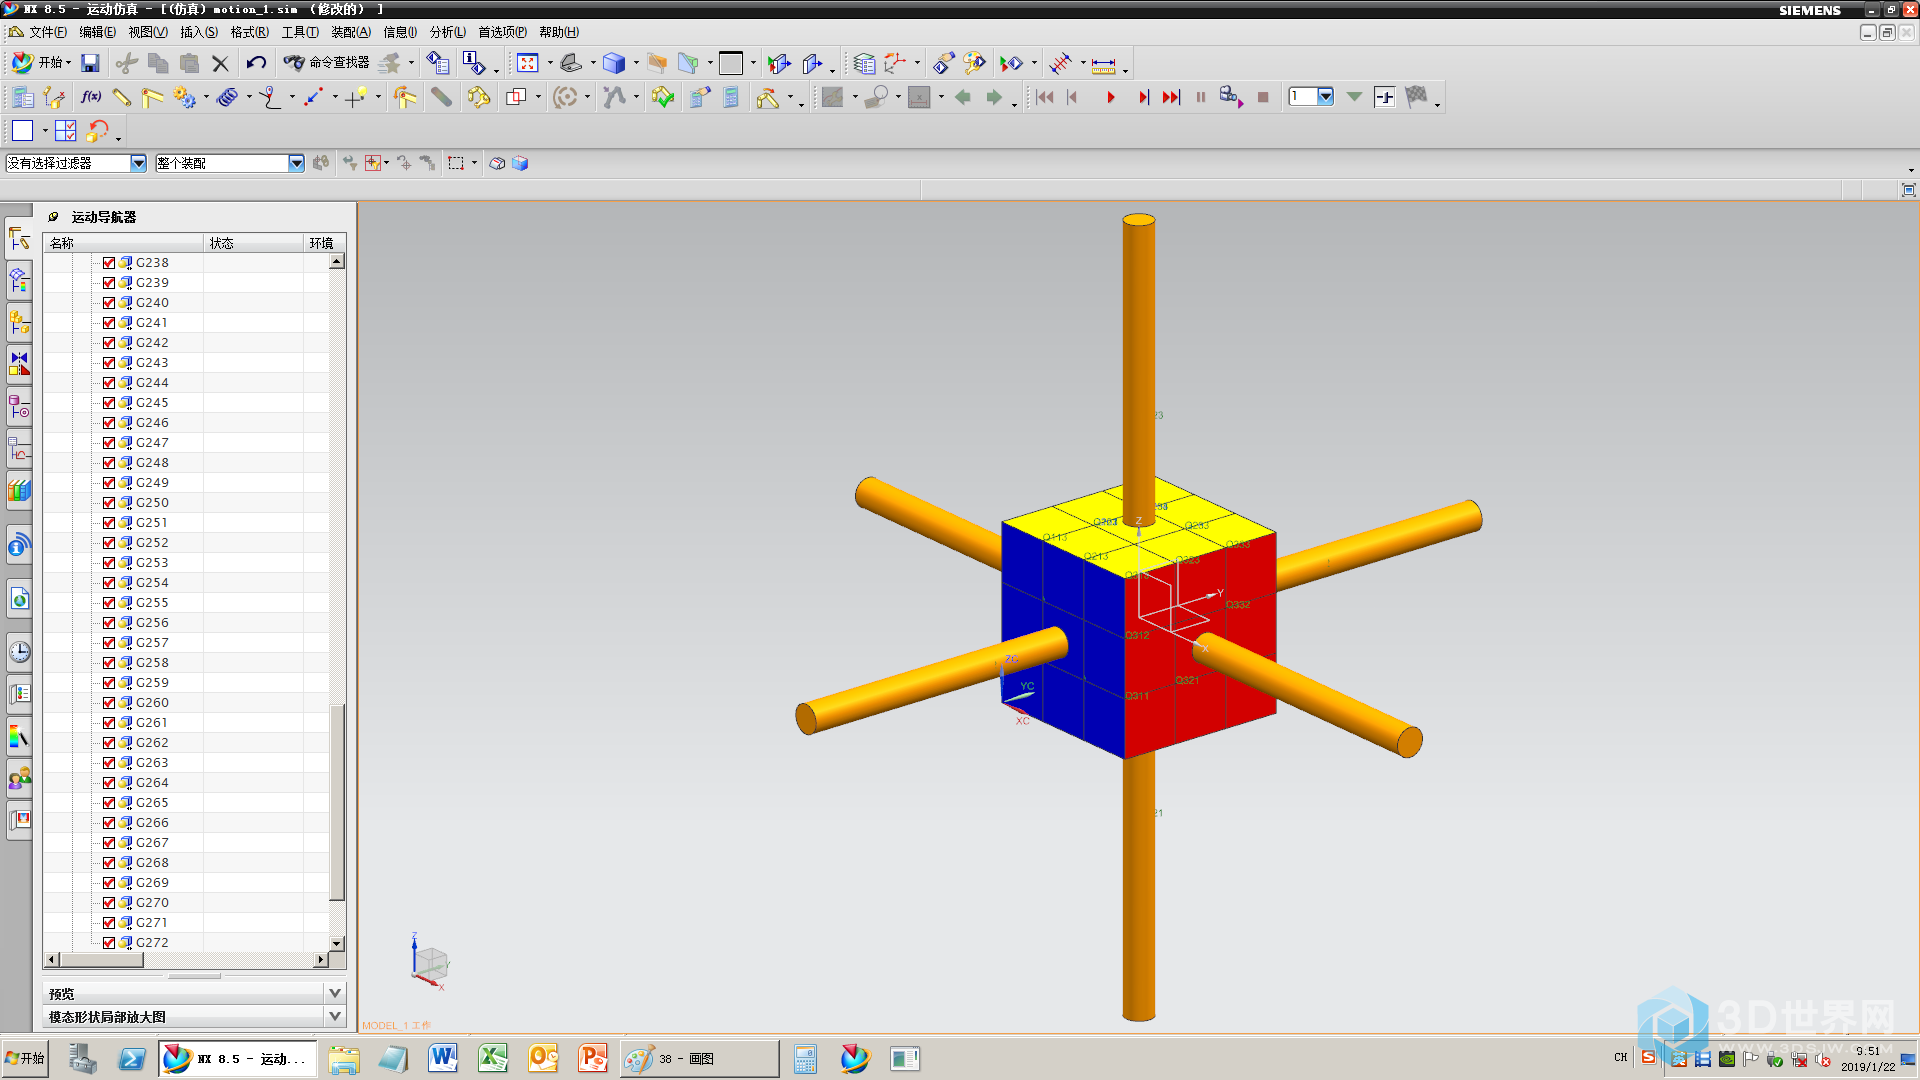
Task: Uncheck the G250 checkbox
Action: coord(109,503)
